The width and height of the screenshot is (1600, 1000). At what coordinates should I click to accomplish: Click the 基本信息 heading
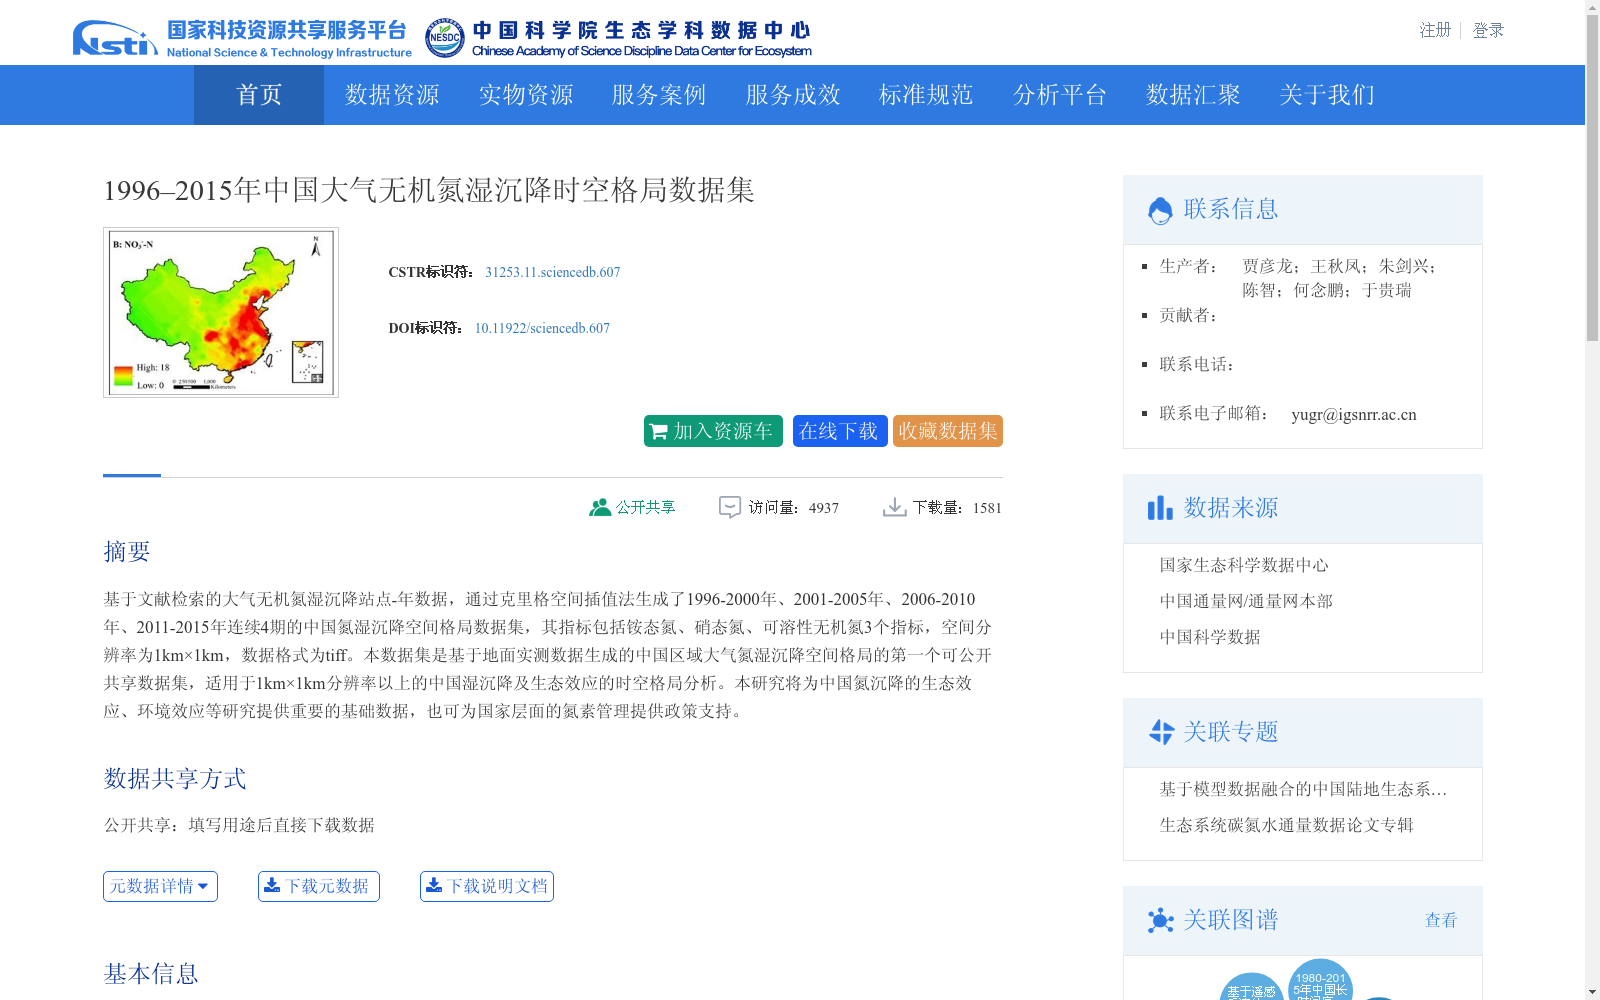(x=151, y=973)
